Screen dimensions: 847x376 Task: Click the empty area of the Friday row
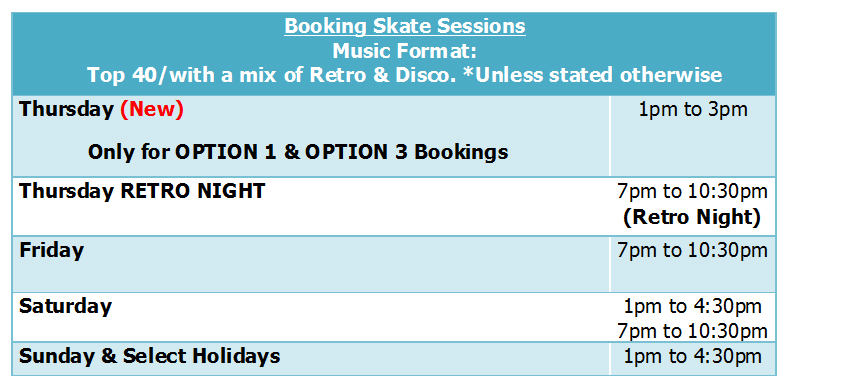pos(346,265)
